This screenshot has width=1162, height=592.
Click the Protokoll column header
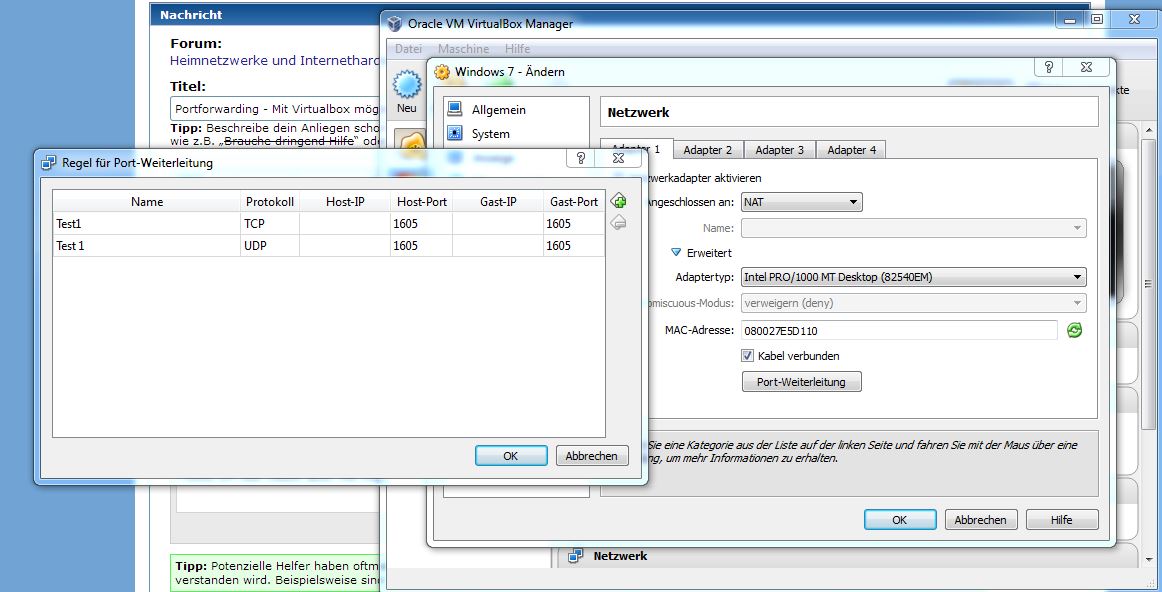[x=270, y=202]
